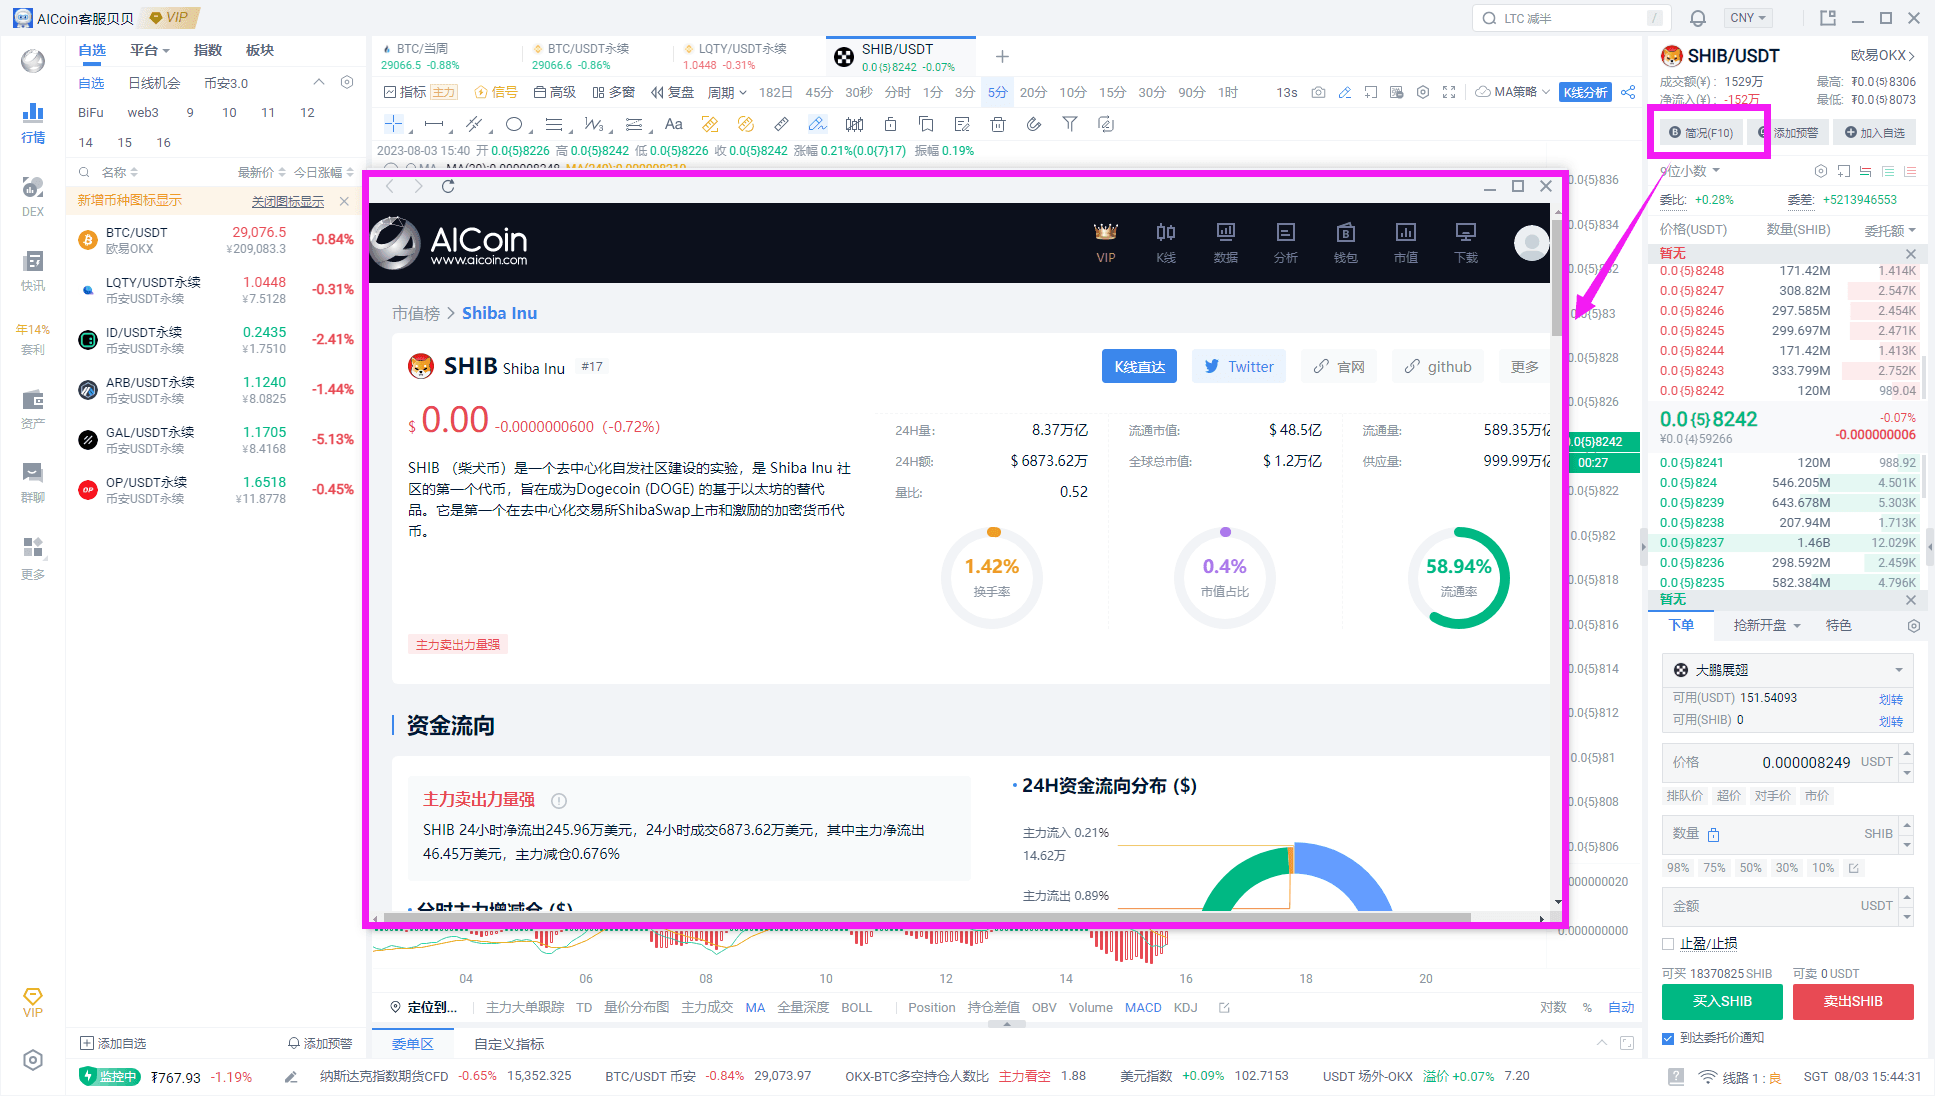Screen dimensions: 1935x1096
Task: Open the Twitter link for SHIB
Action: tap(1240, 367)
